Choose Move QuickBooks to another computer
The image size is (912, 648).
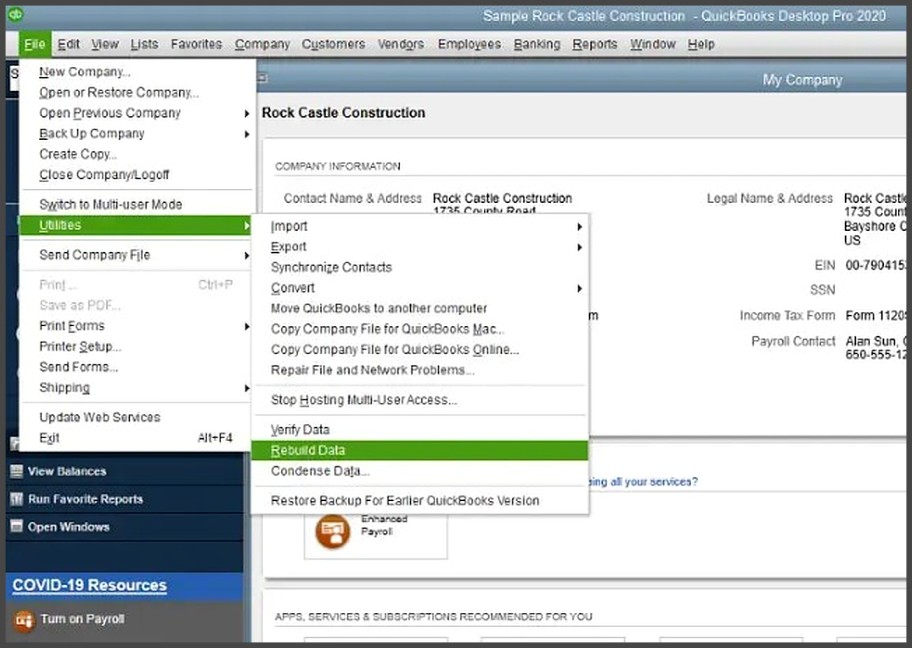point(419,308)
